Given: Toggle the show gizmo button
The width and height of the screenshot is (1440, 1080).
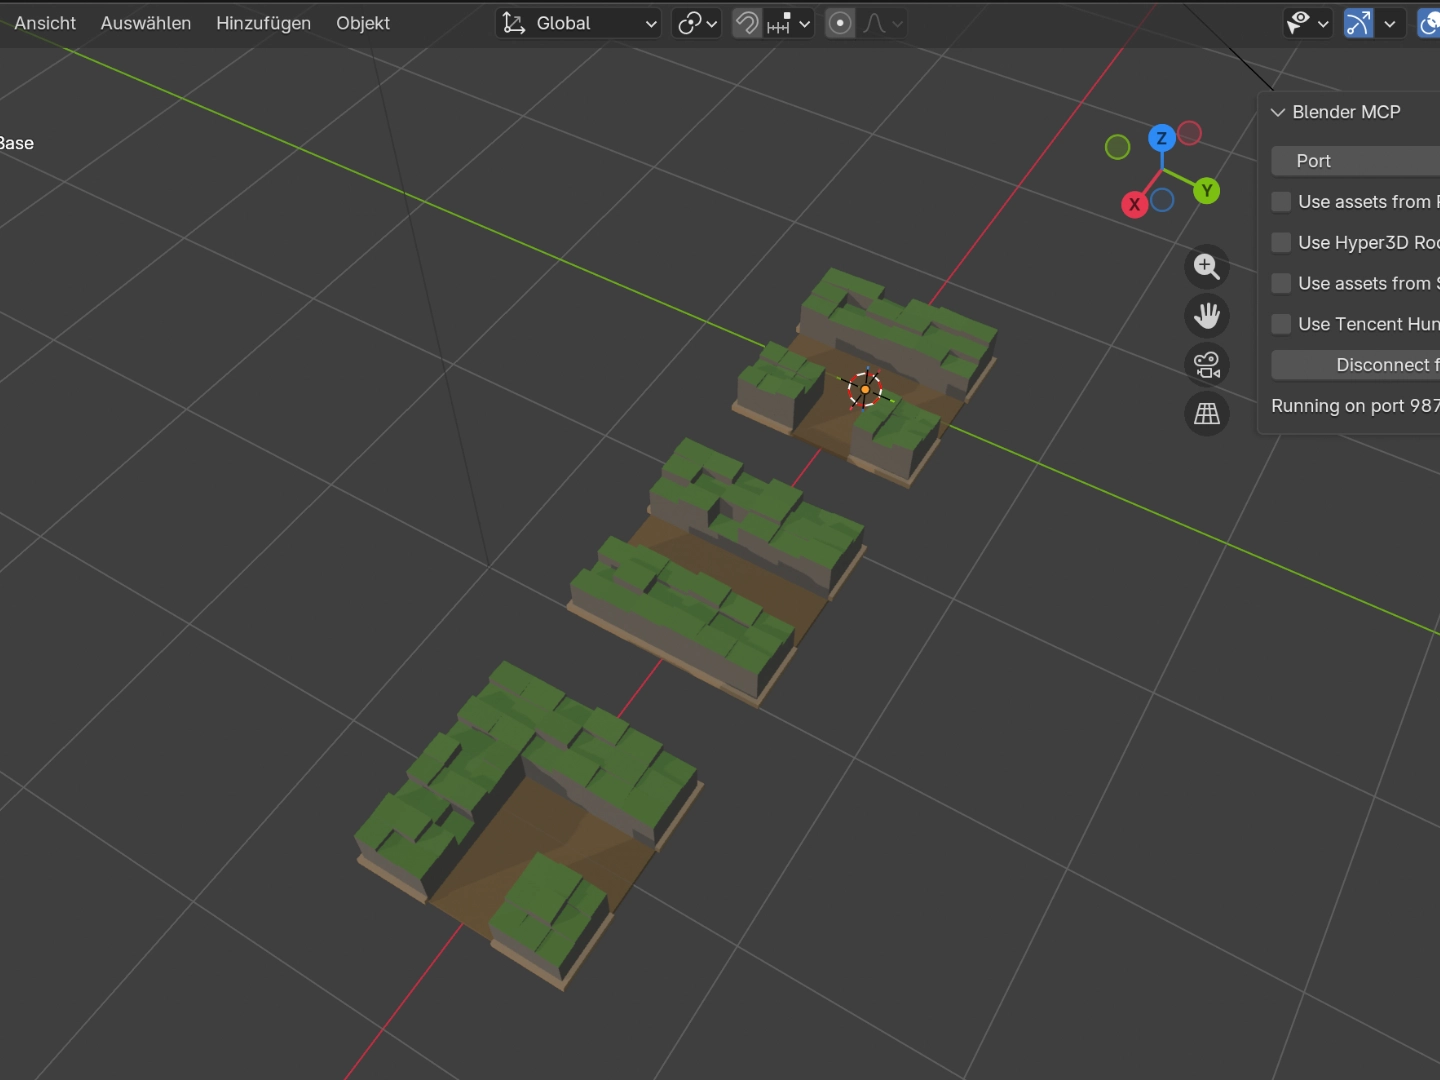Looking at the screenshot, I should pos(1359,23).
